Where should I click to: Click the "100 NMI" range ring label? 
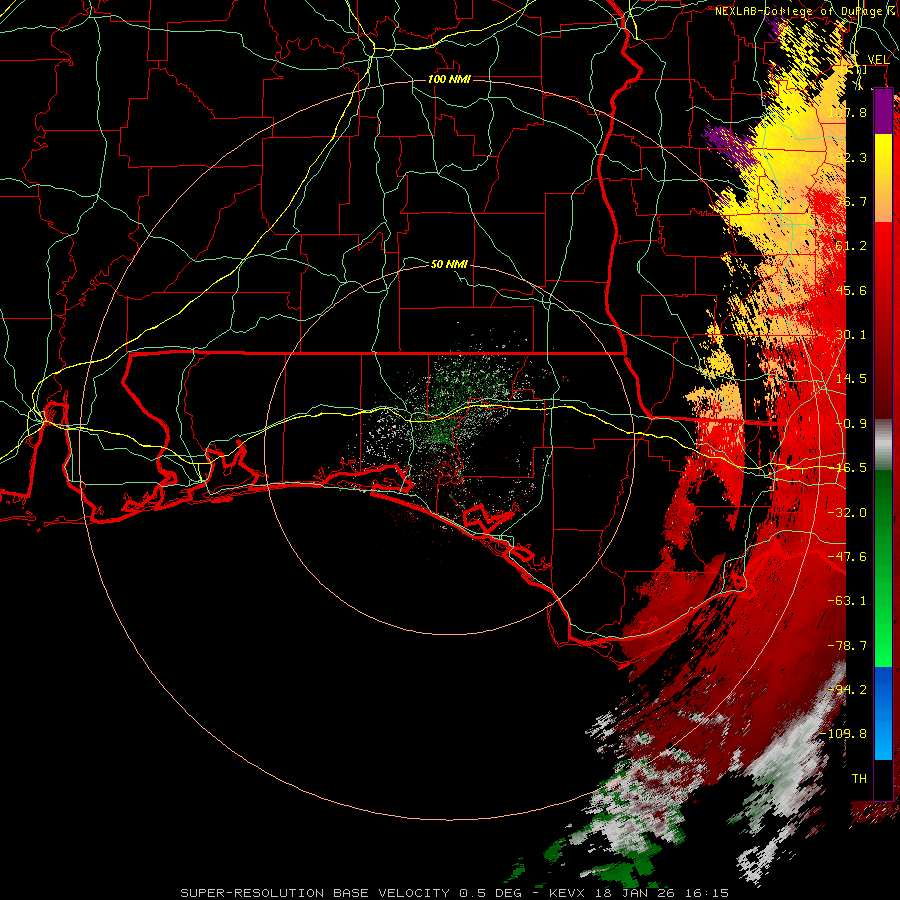click(x=449, y=79)
